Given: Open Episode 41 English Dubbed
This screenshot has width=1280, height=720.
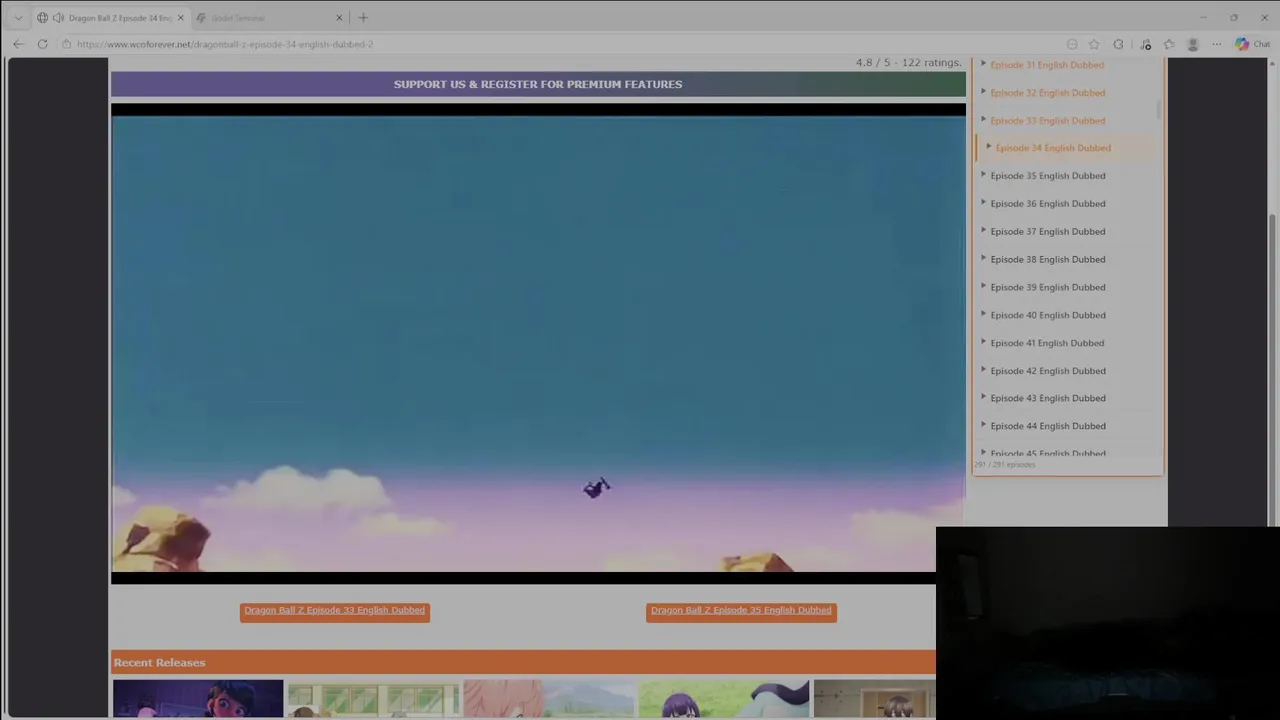Looking at the screenshot, I should (1047, 343).
